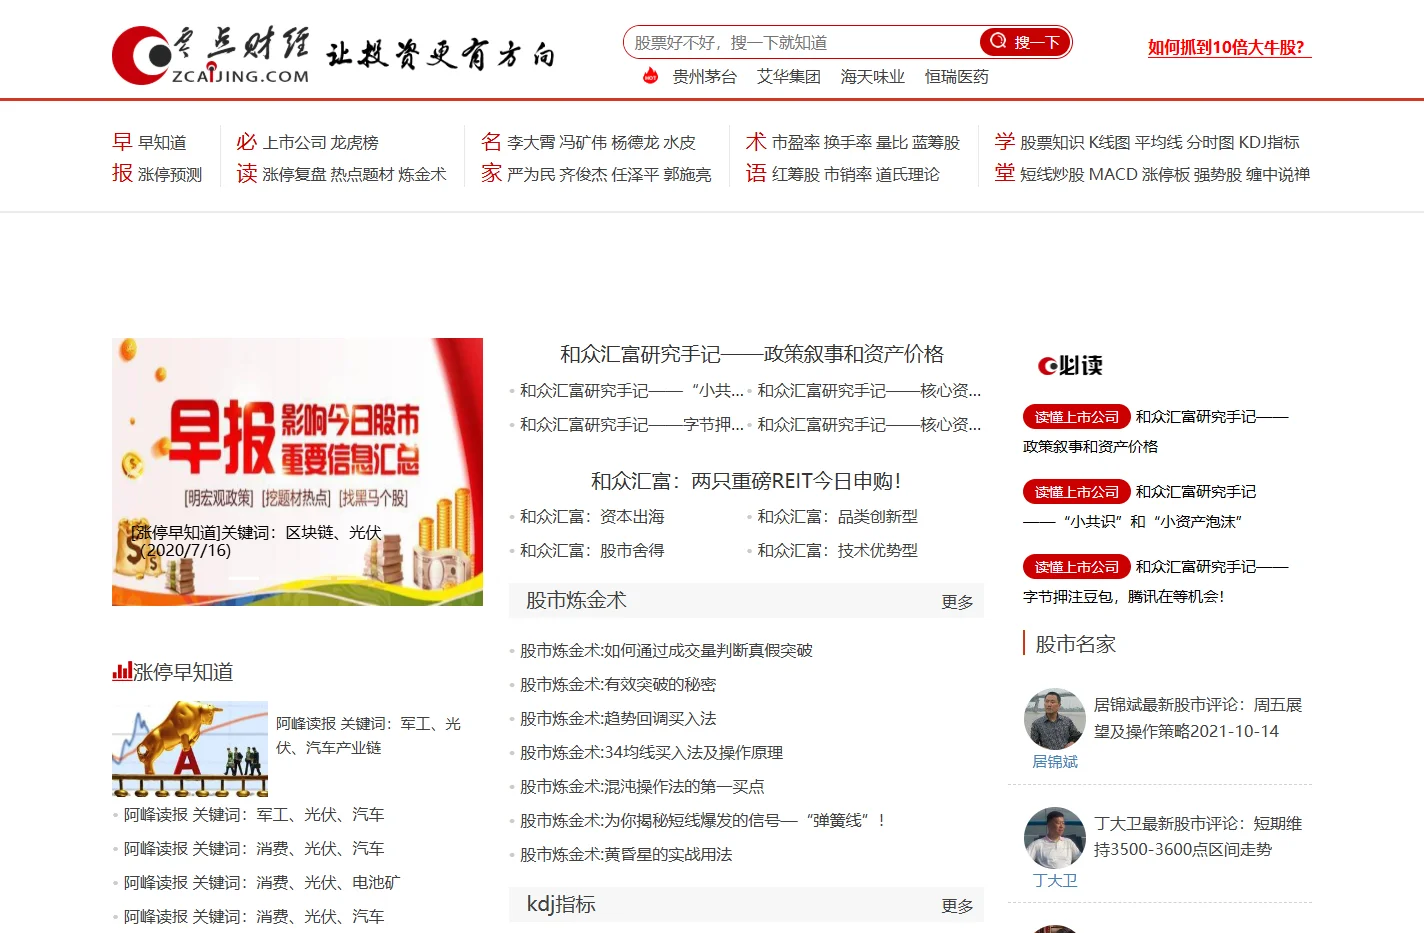This screenshot has width=1424, height=933.
Task: Open 股市炼金术:趋势回调买入法 article
Action: (x=618, y=719)
